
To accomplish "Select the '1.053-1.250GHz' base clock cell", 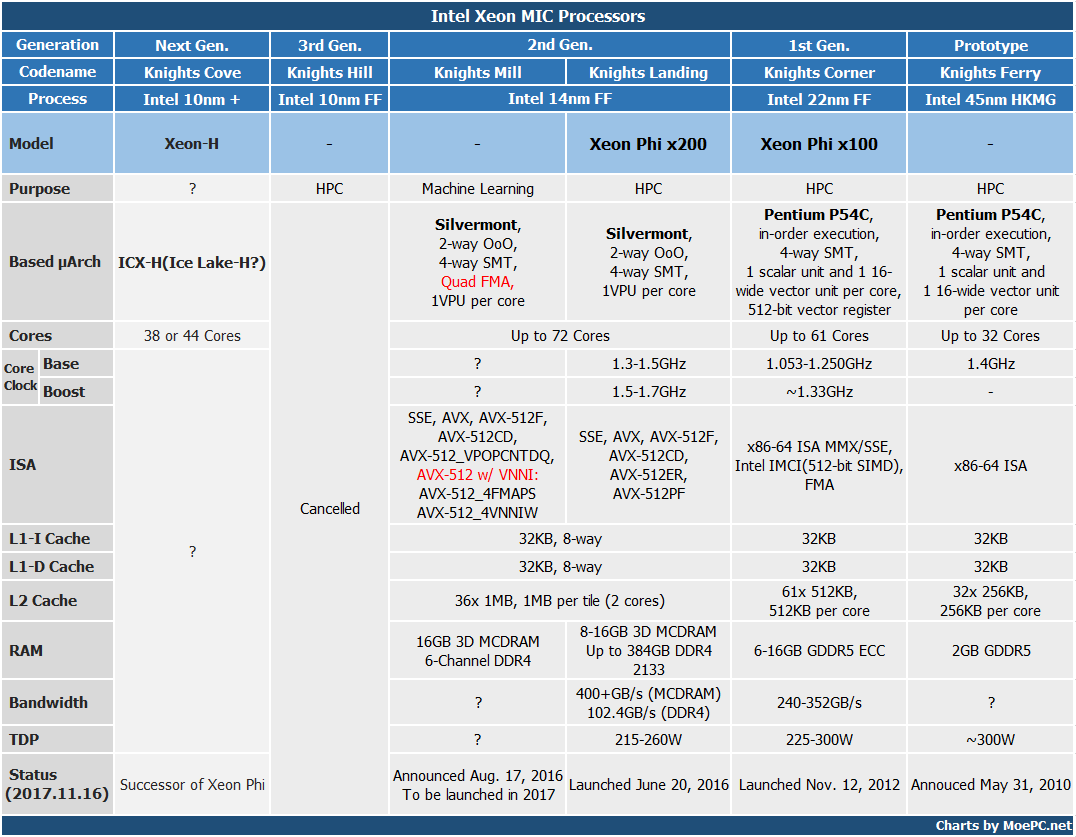I will pyautogui.click(x=819, y=364).
